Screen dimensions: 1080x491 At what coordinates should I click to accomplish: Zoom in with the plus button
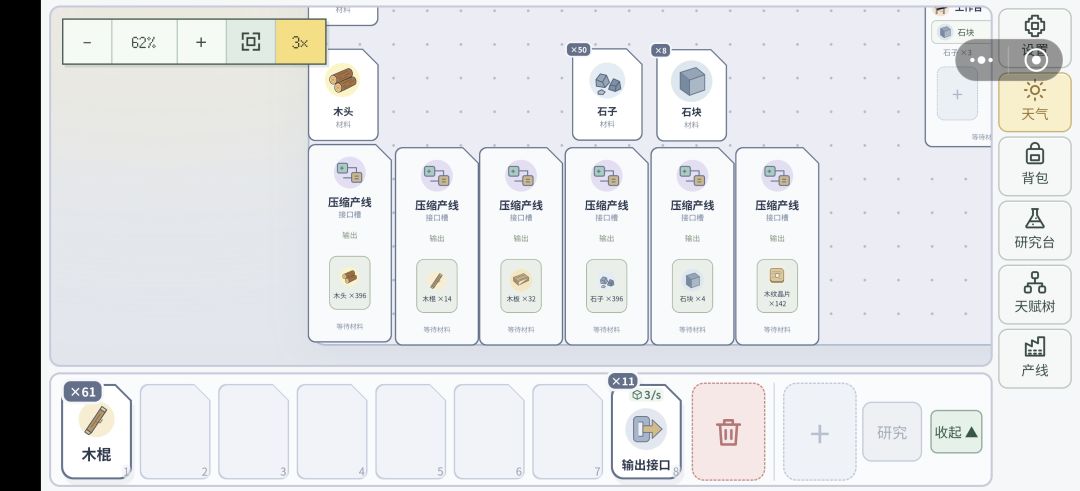[201, 42]
